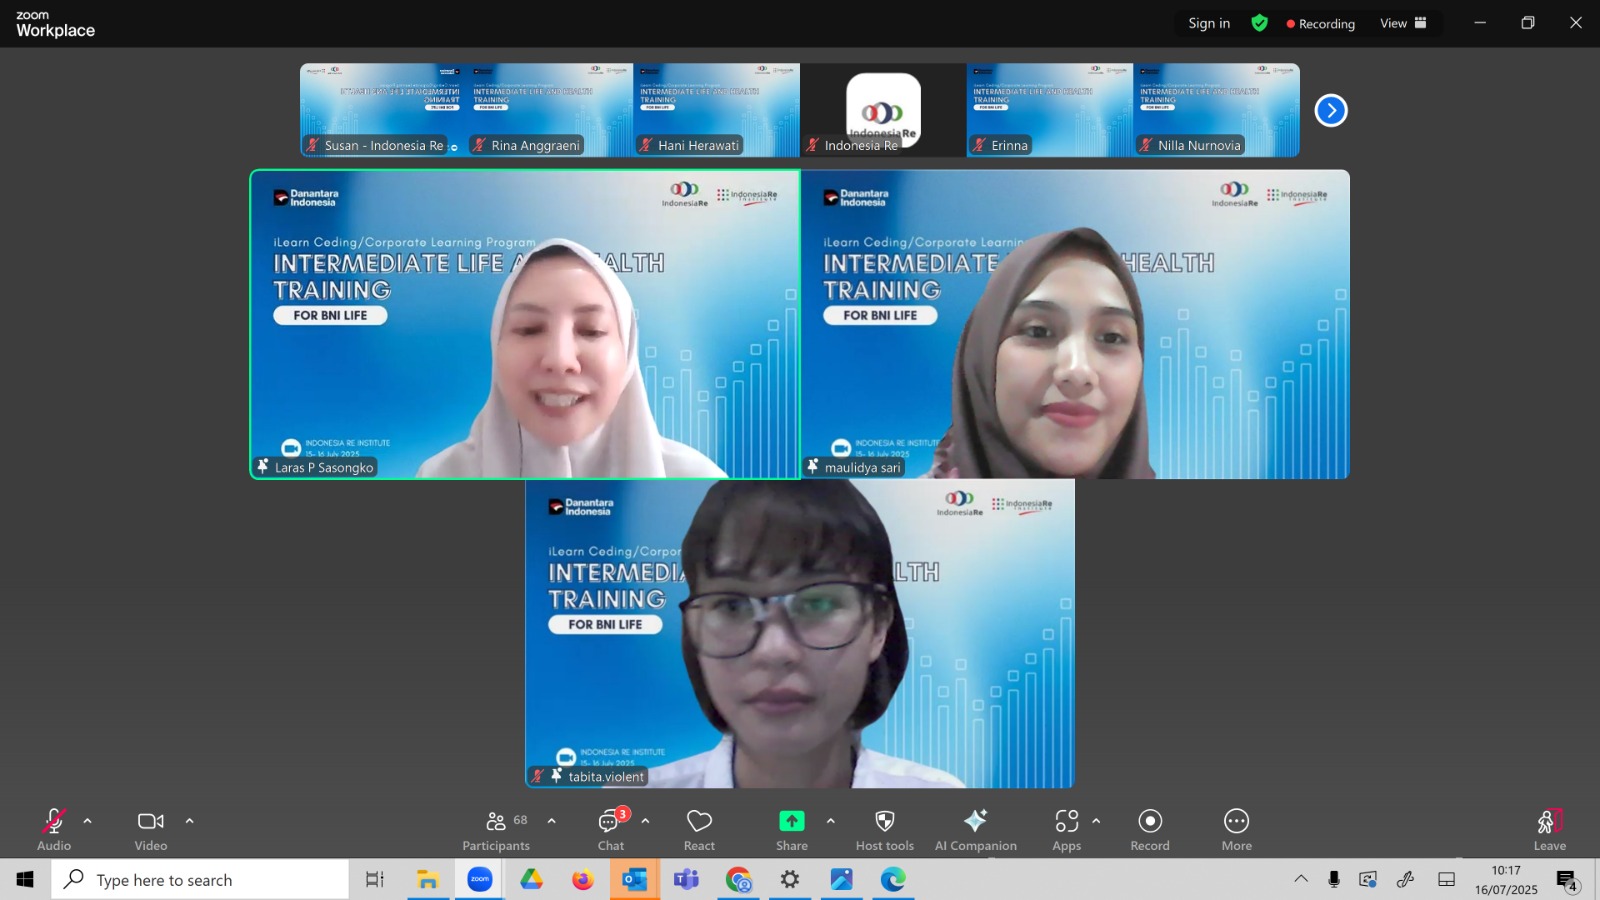The height and width of the screenshot is (900, 1600).
Task: Select Erinna video thumbnail
Action: click(x=1050, y=110)
